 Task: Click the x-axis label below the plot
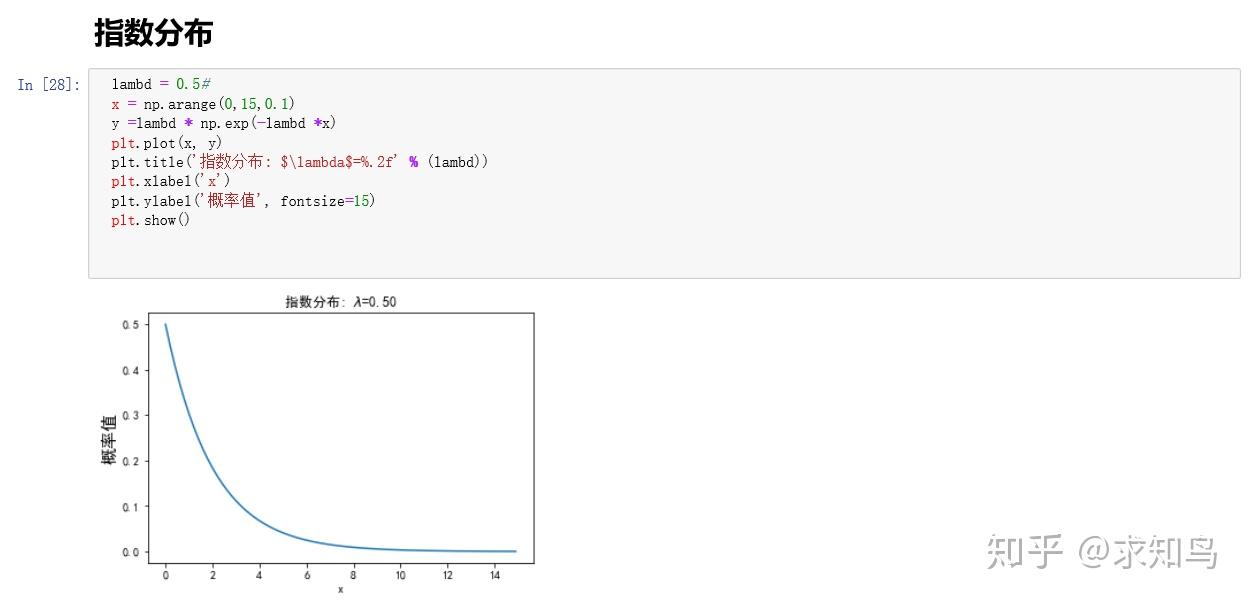click(340, 589)
